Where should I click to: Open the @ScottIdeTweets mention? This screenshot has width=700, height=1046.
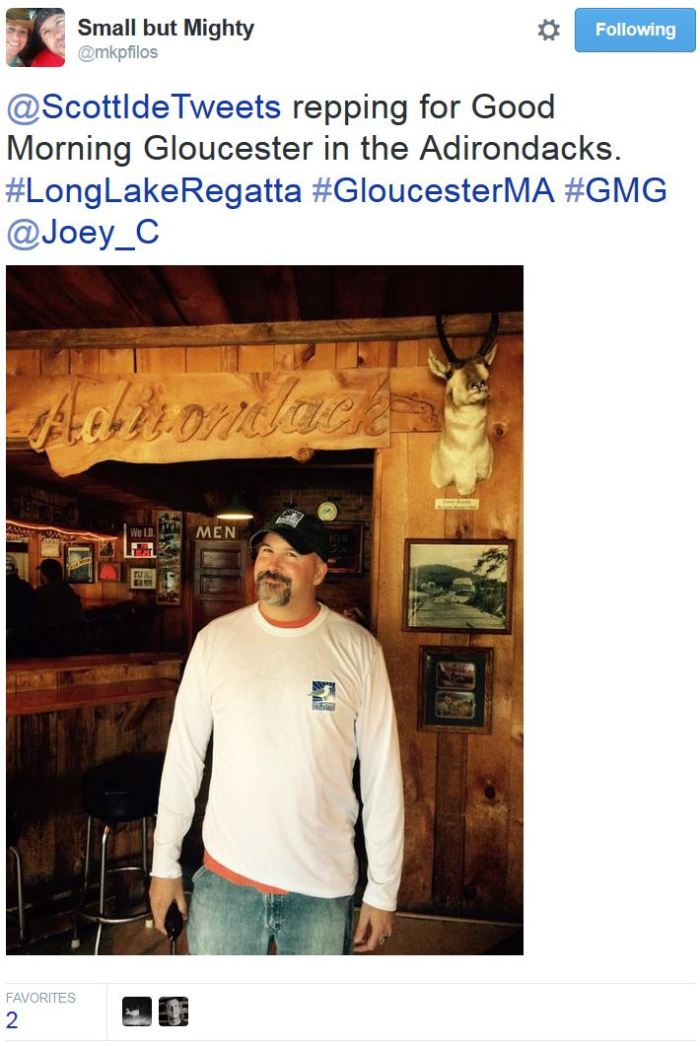point(143,107)
